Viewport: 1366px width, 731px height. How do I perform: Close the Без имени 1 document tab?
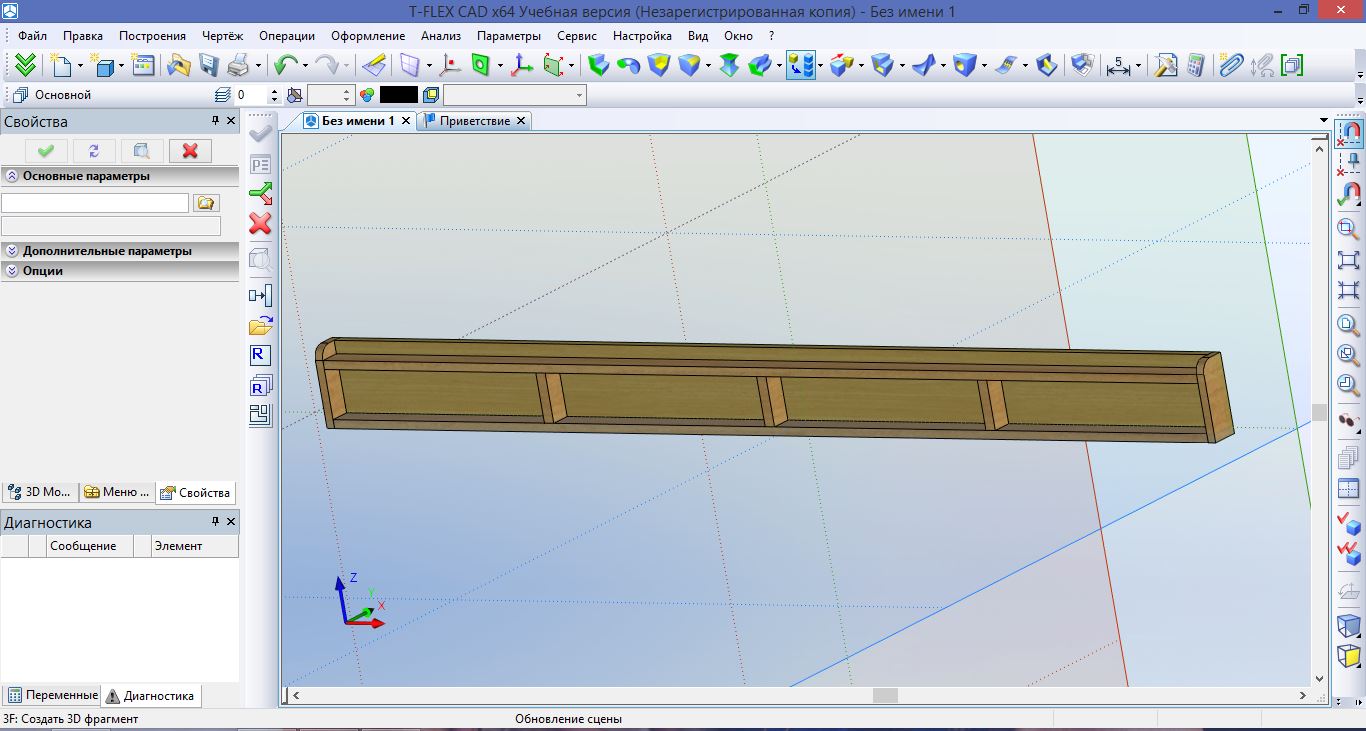[x=405, y=121]
